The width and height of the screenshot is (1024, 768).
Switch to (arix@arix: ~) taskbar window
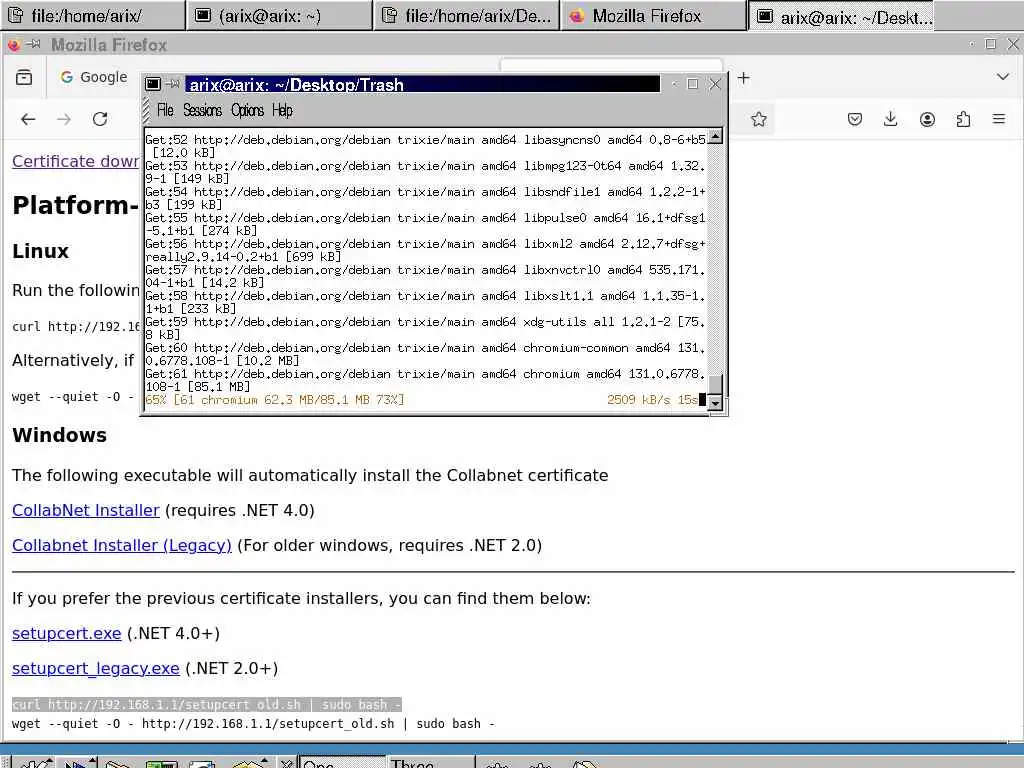(279, 16)
